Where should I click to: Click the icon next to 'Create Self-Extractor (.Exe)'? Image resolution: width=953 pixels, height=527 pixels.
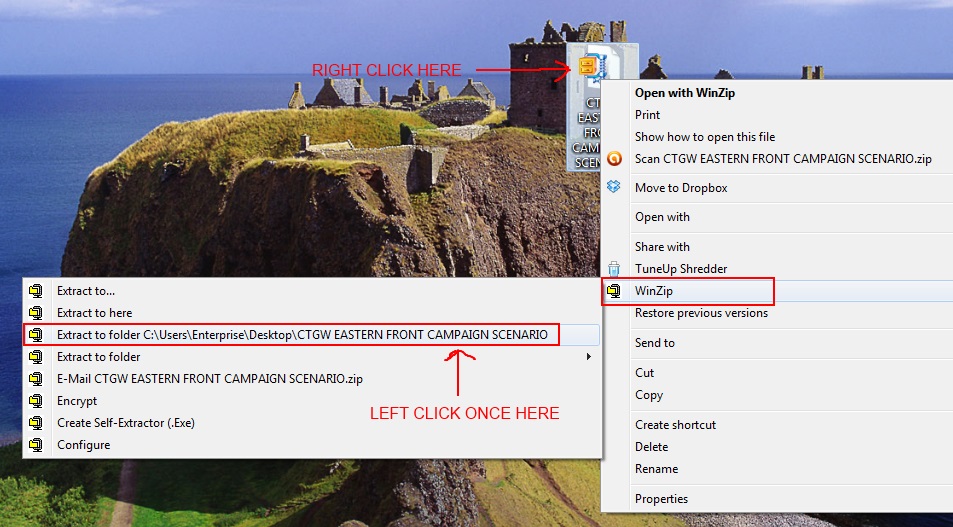click(x=36, y=423)
